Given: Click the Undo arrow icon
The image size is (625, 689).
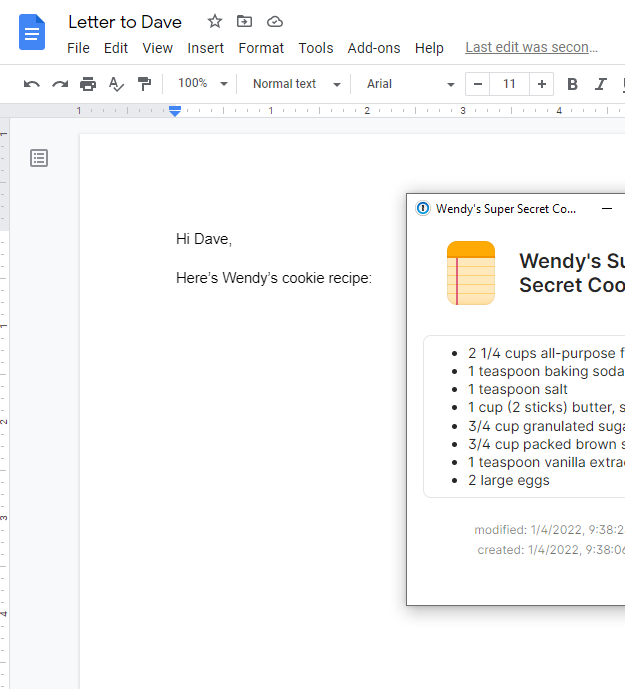Looking at the screenshot, I should tap(32, 84).
